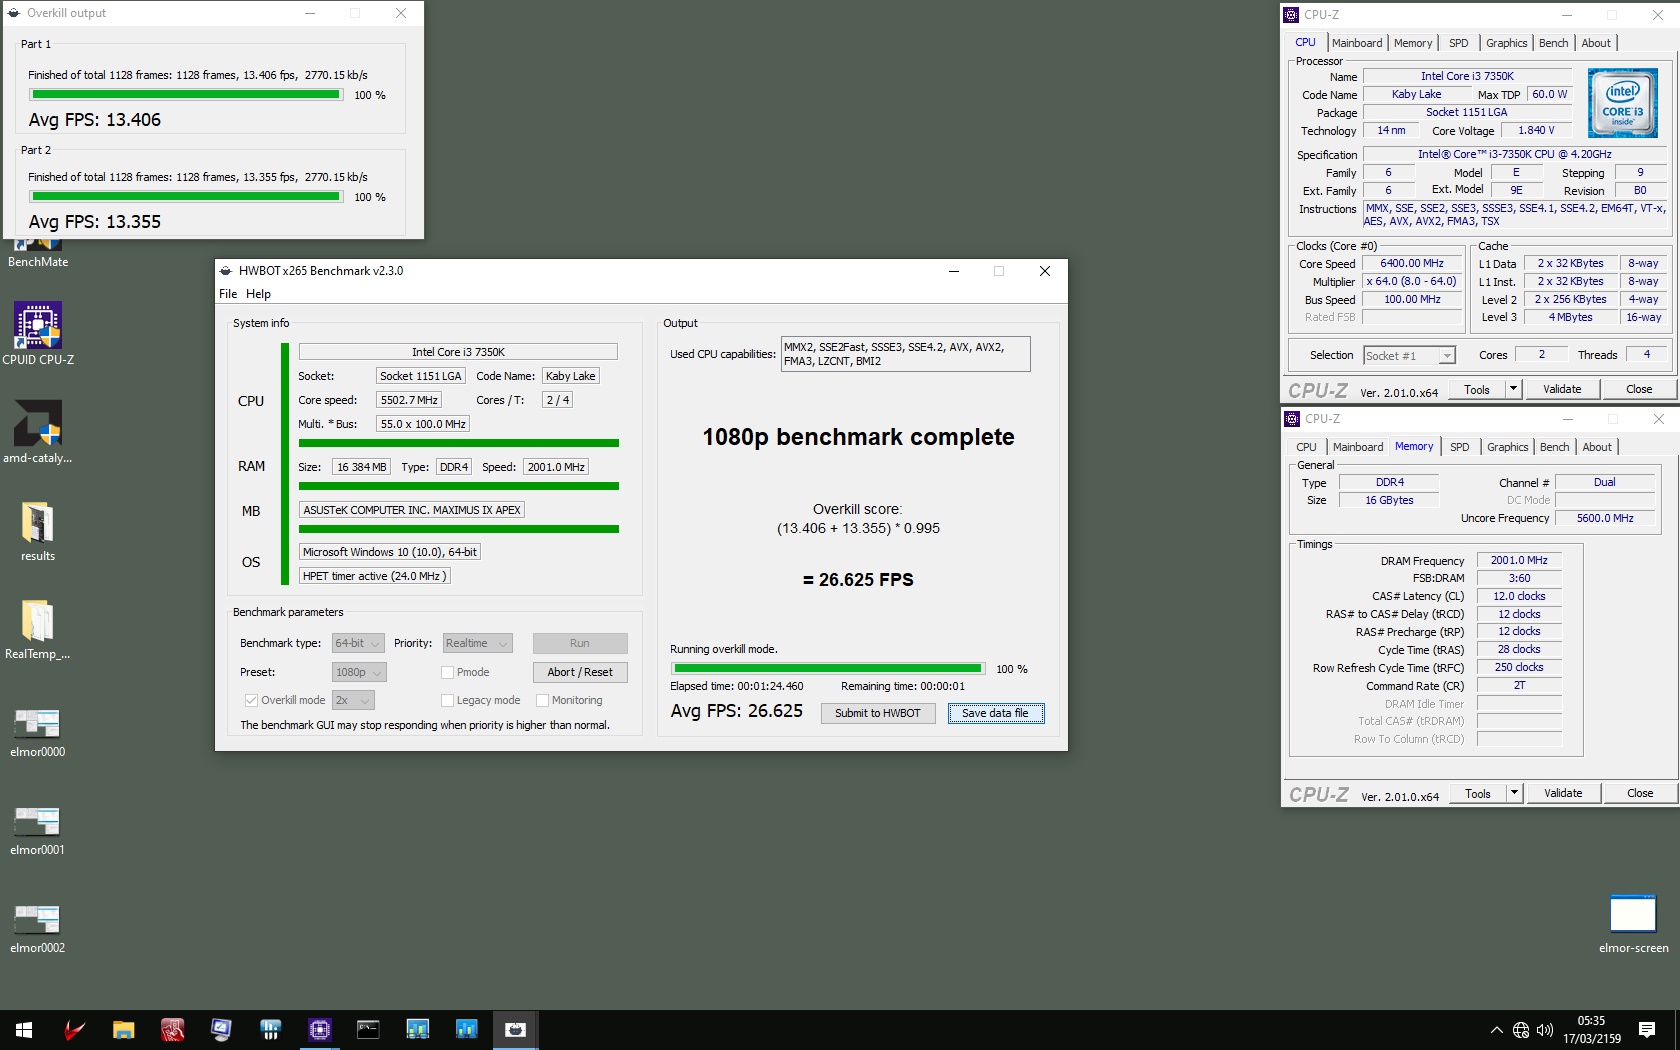Select the Core Speed 6400.00 MHz value in CPU-Z
1680x1050 pixels.
point(1412,263)
